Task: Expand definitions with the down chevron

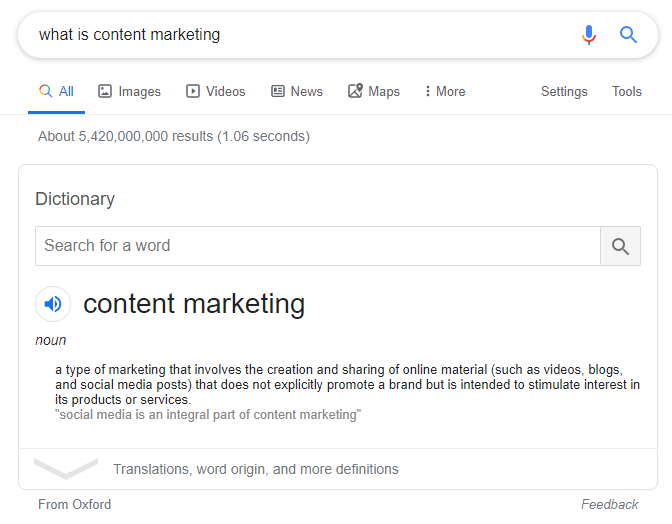Action: (x=66, y=468)
